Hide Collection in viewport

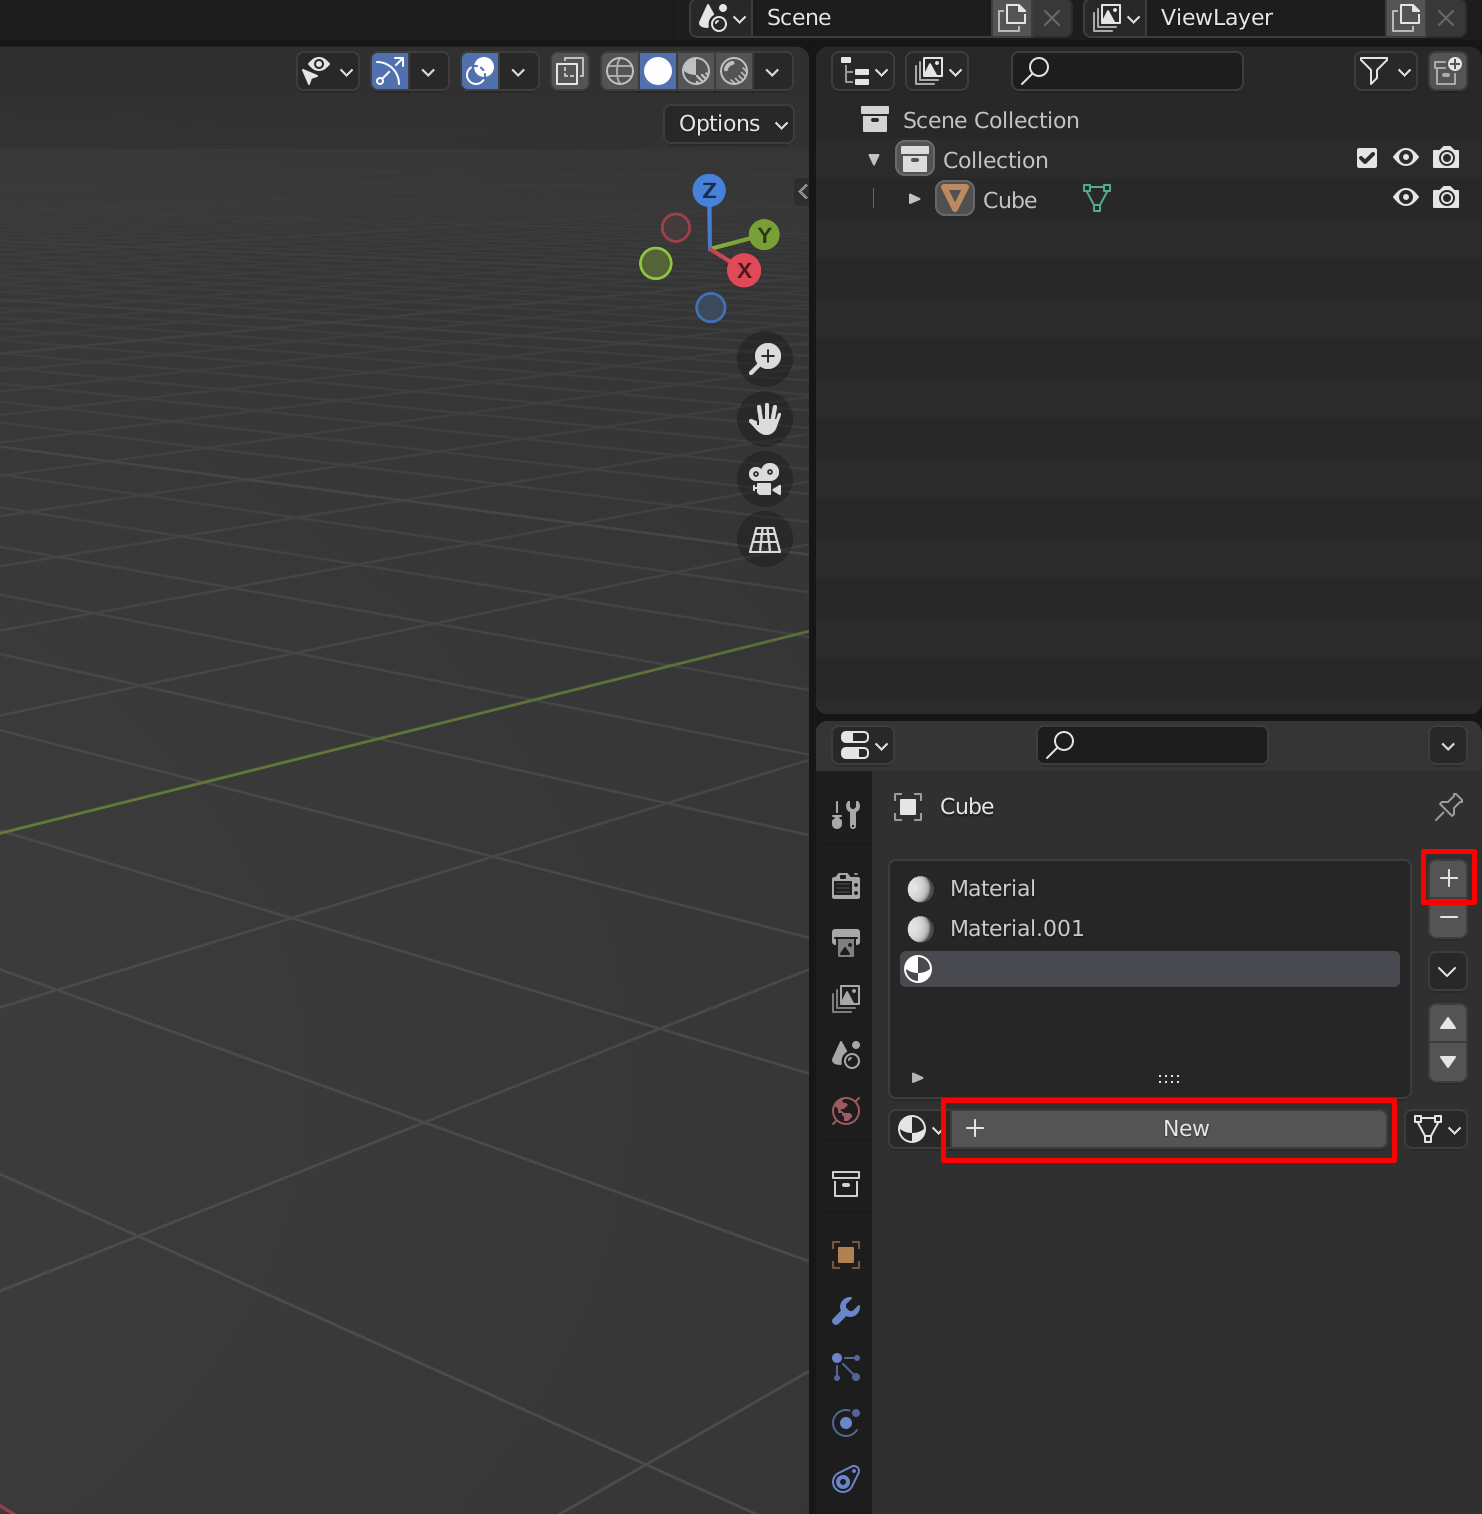click(1406, 158)
